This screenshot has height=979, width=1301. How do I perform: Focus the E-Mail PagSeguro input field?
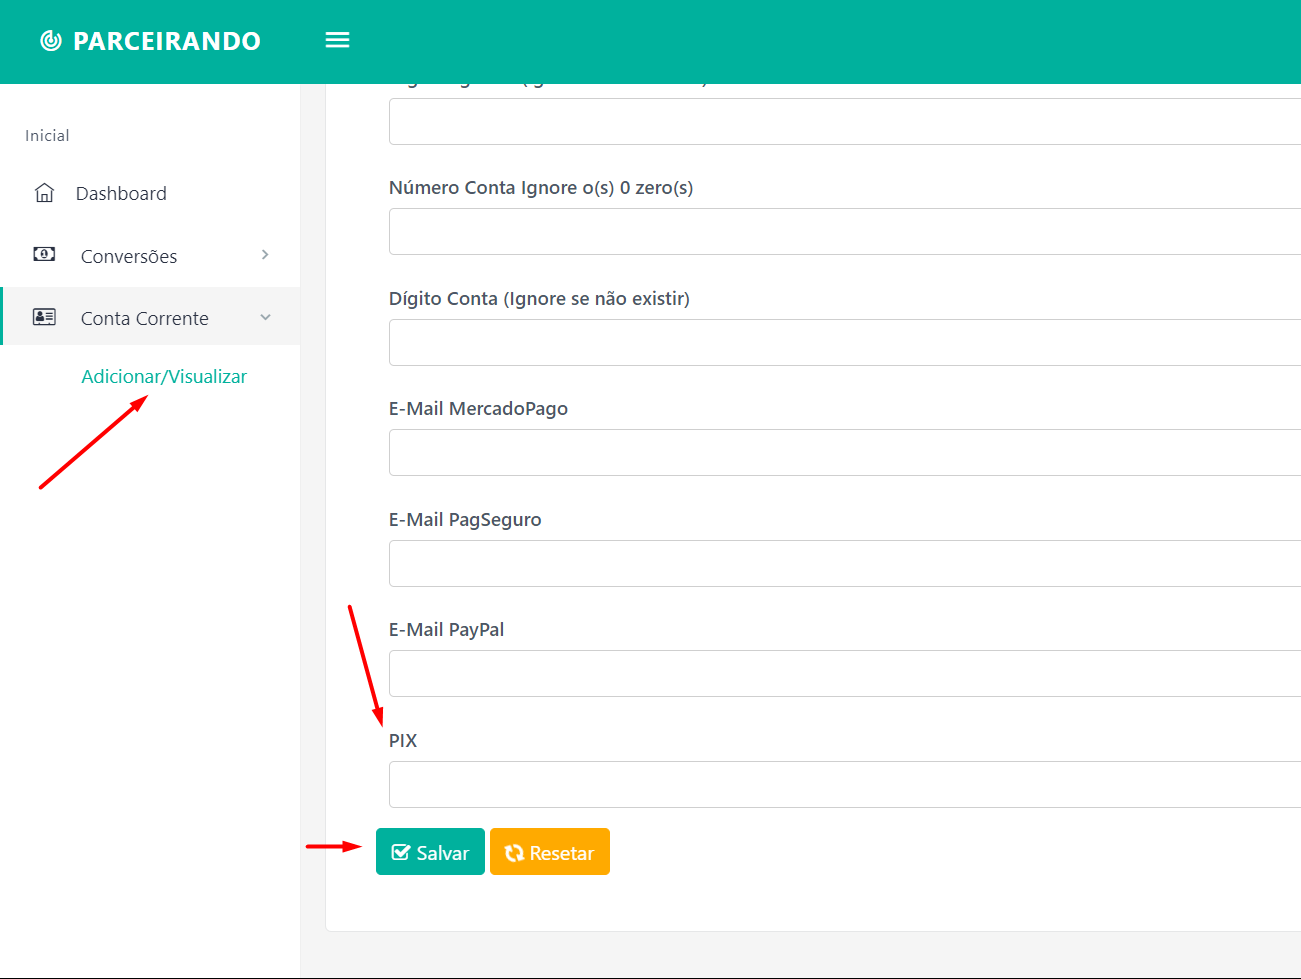845,564
